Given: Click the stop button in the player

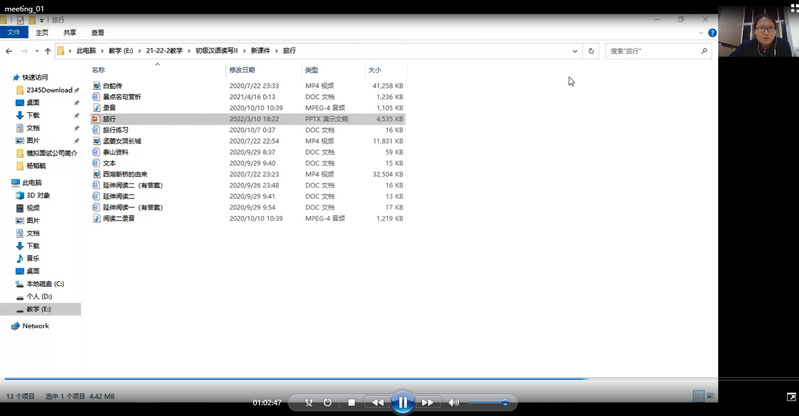Looking at the screenshot, I should point(351,402).
